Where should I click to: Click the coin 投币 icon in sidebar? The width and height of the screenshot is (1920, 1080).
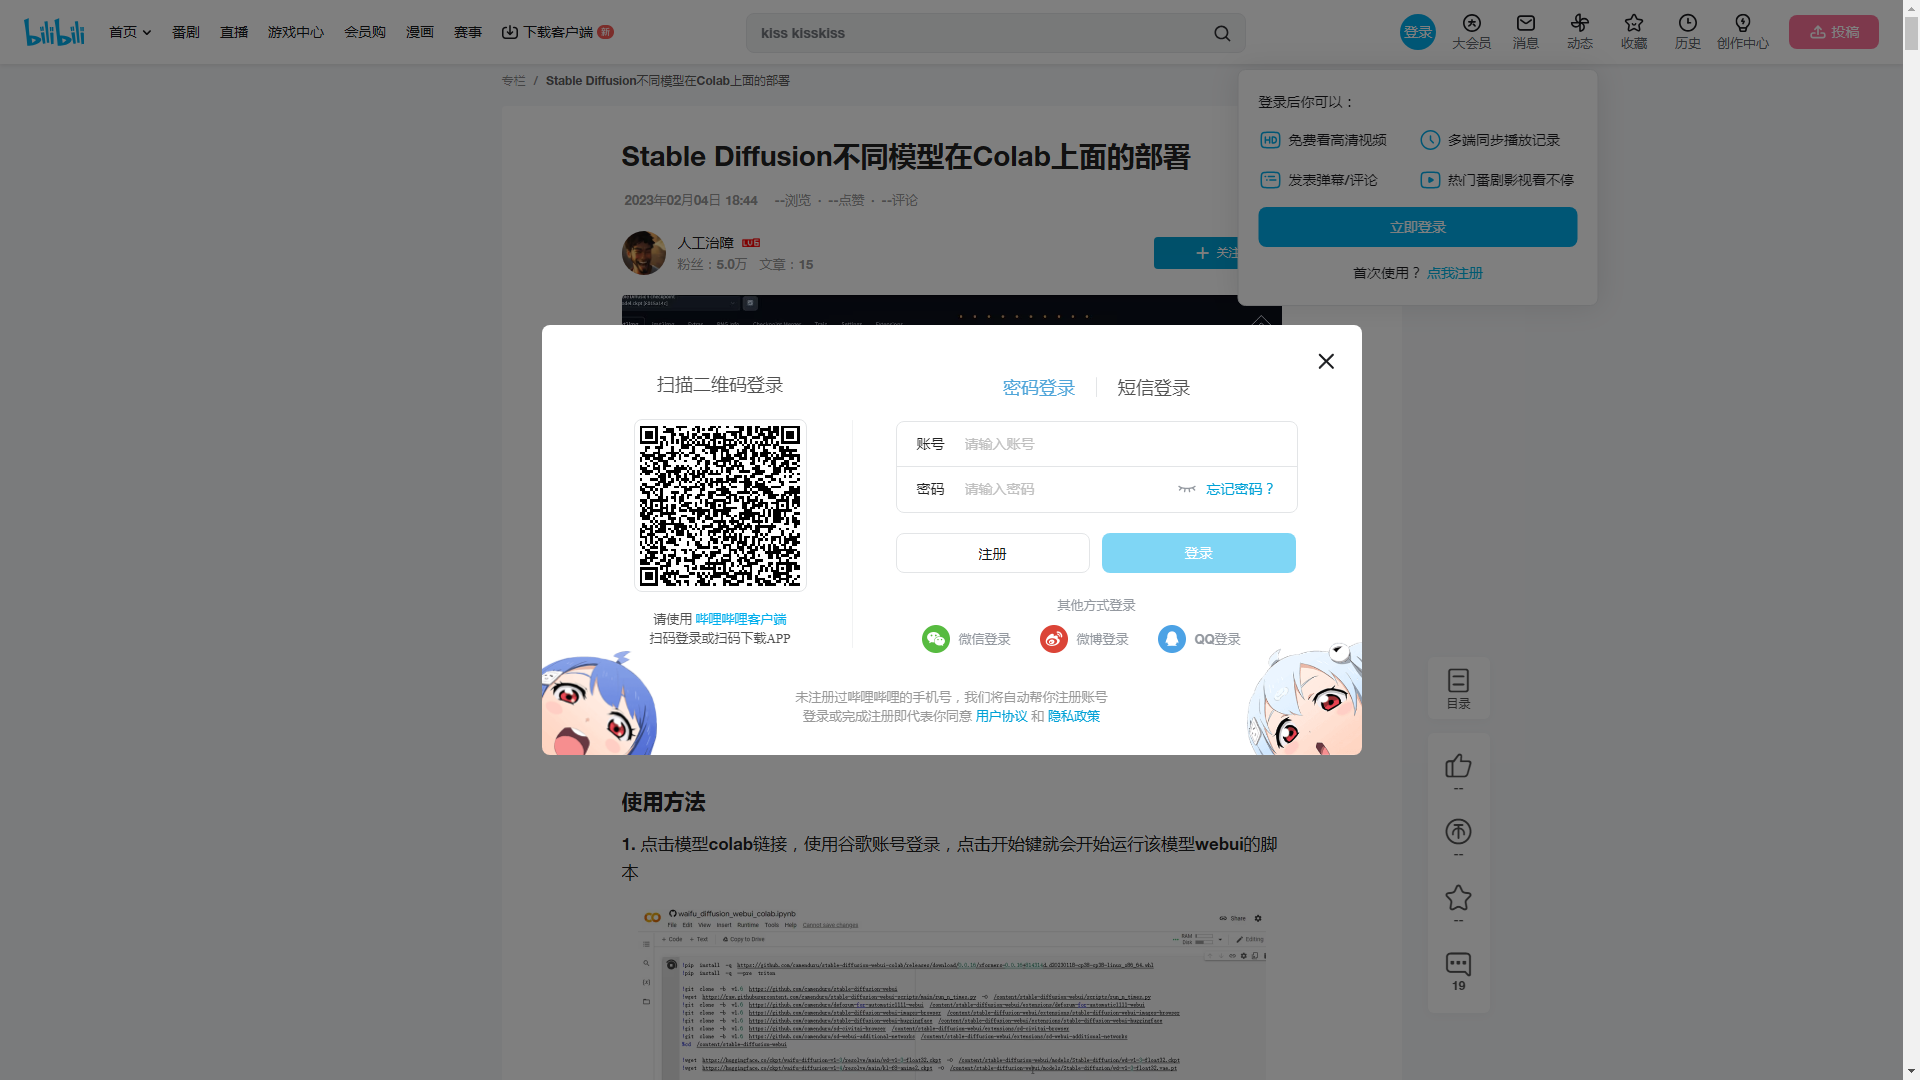[x=1458, y=832]
